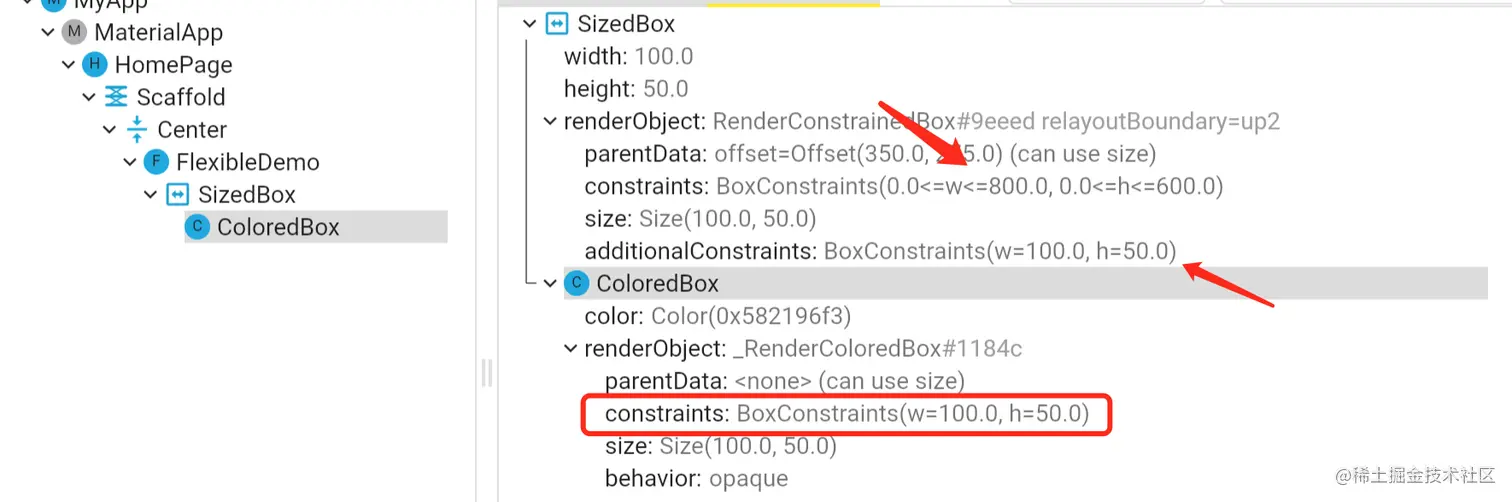Click the Center alignment icon
This screenshot has width=1512, height=502.
pyautogui.click(x=137, y=130)
